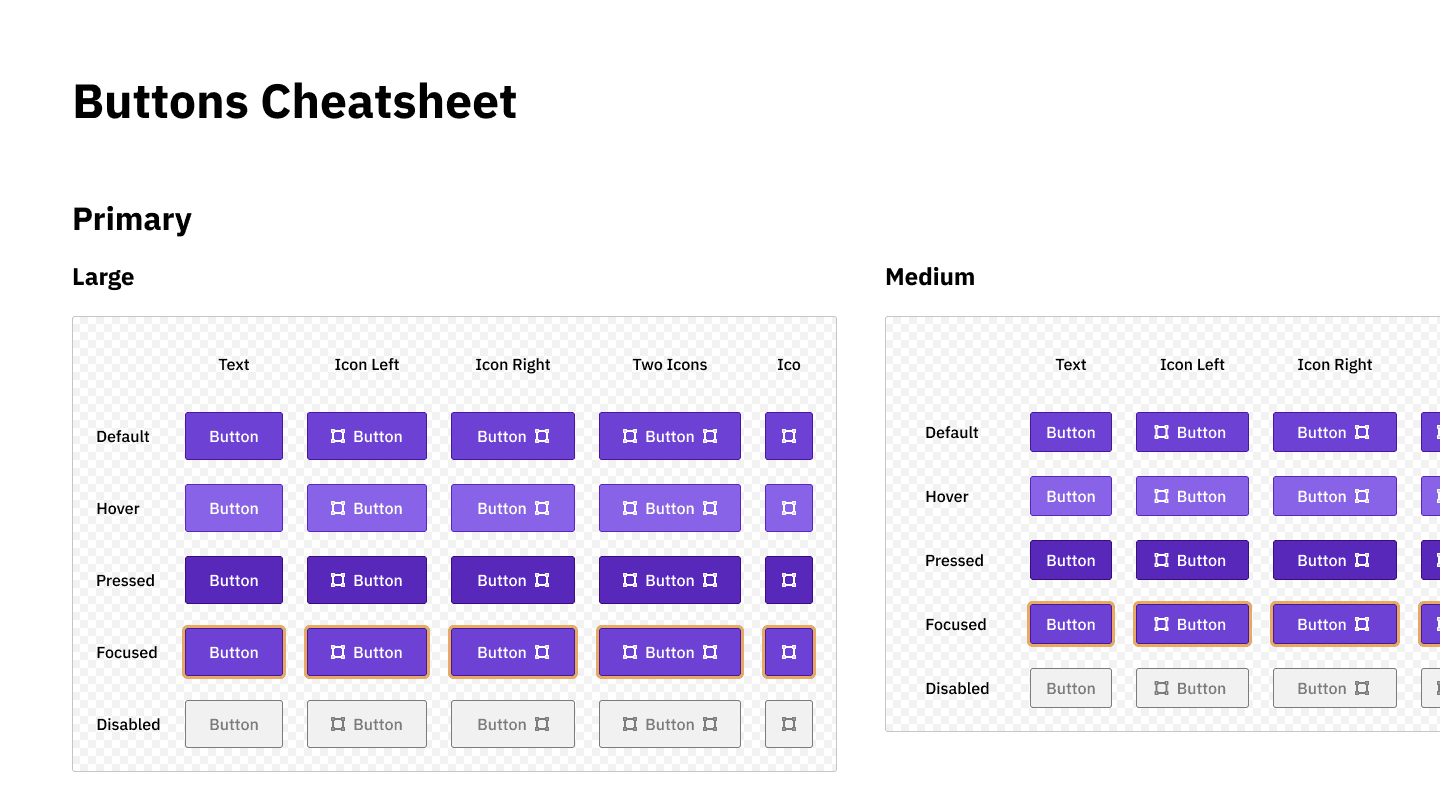The image size is (1440, 810).
Task: Click Large Hover Text button
Action: (x=234, y=508)
